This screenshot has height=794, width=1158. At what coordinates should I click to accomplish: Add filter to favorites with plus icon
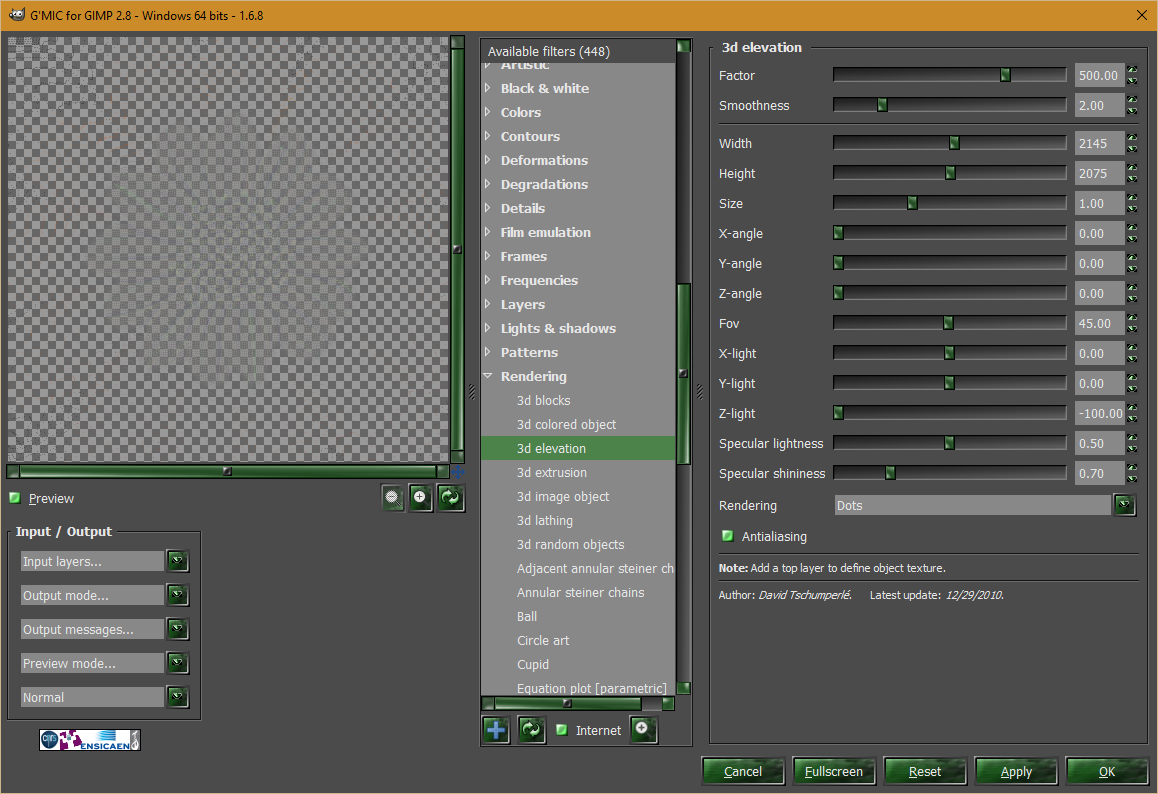point(496,730)
